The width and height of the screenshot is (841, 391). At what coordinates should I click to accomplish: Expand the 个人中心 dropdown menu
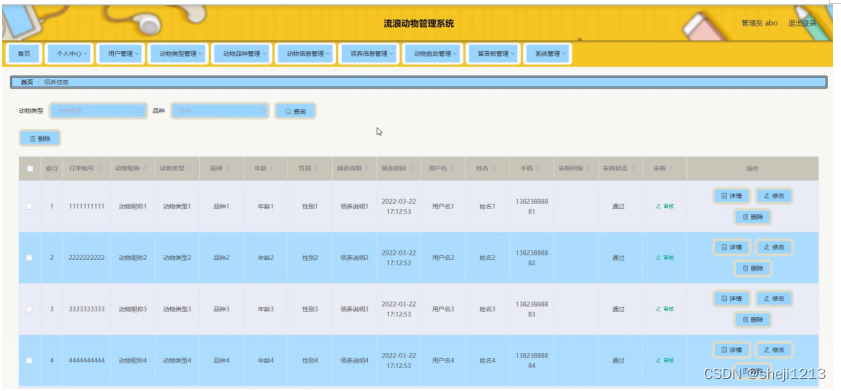click(x=69, y=54)
